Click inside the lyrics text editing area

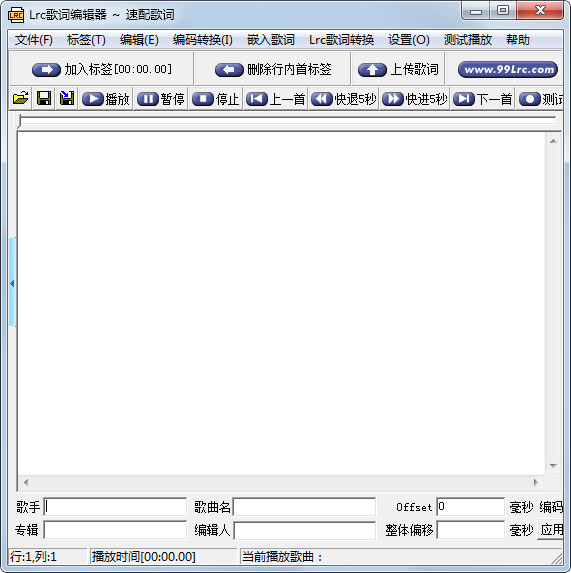tap(281, 303)
